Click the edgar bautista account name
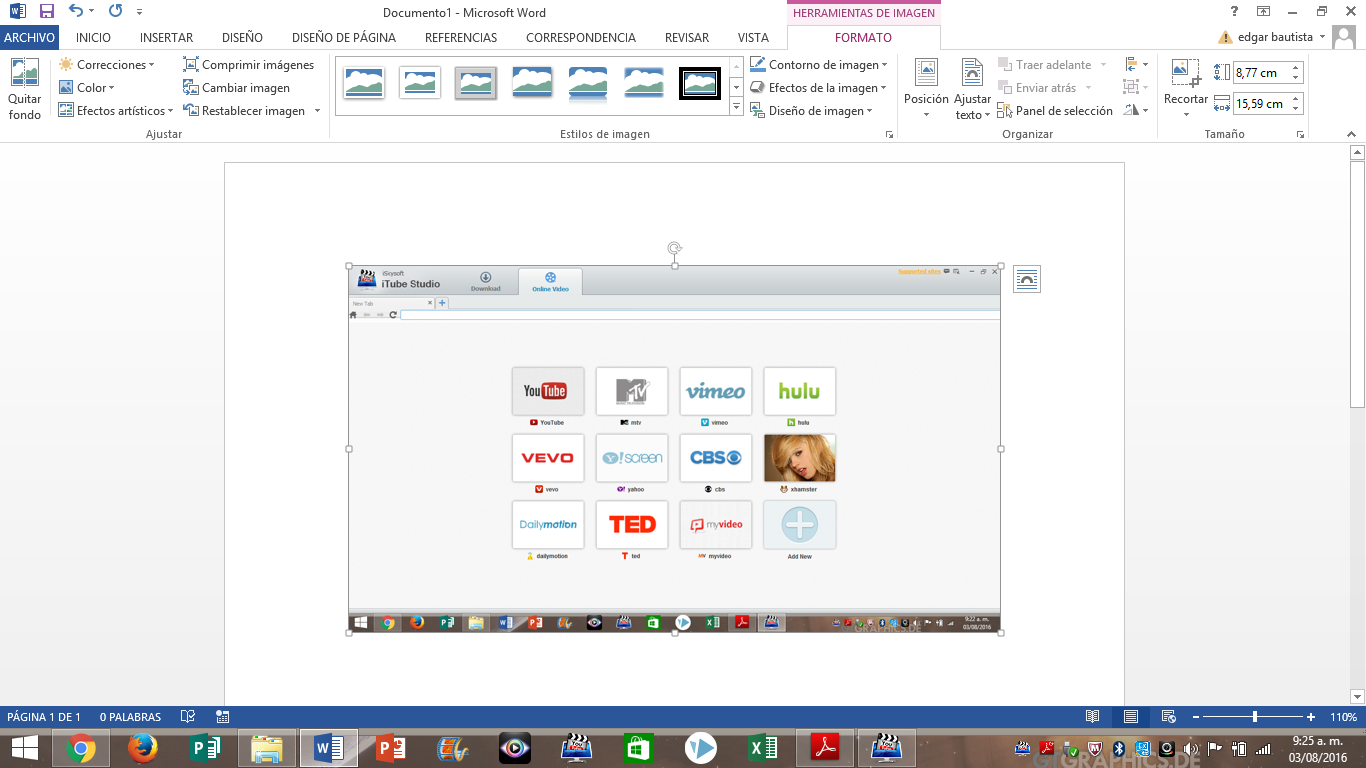The width and height of the screenshot is (1366, 768). tap(1277, 37)
